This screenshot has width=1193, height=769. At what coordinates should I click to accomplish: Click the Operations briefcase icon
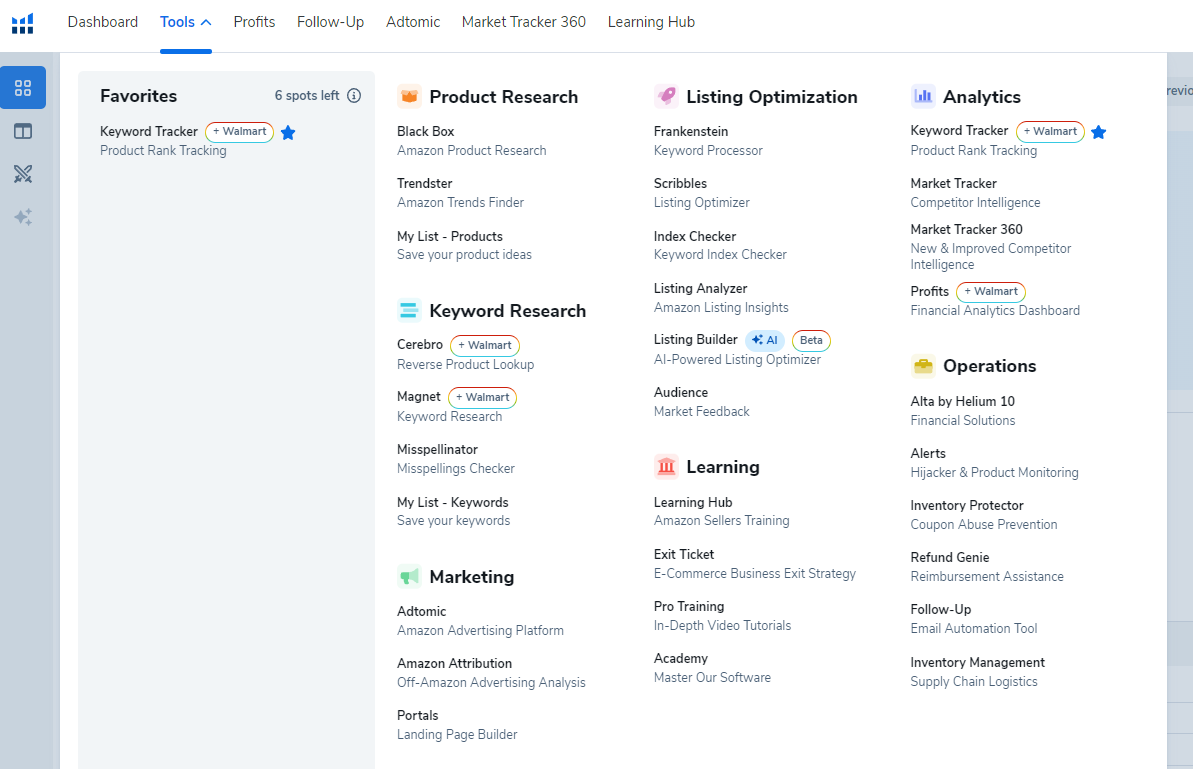point(923,366)
